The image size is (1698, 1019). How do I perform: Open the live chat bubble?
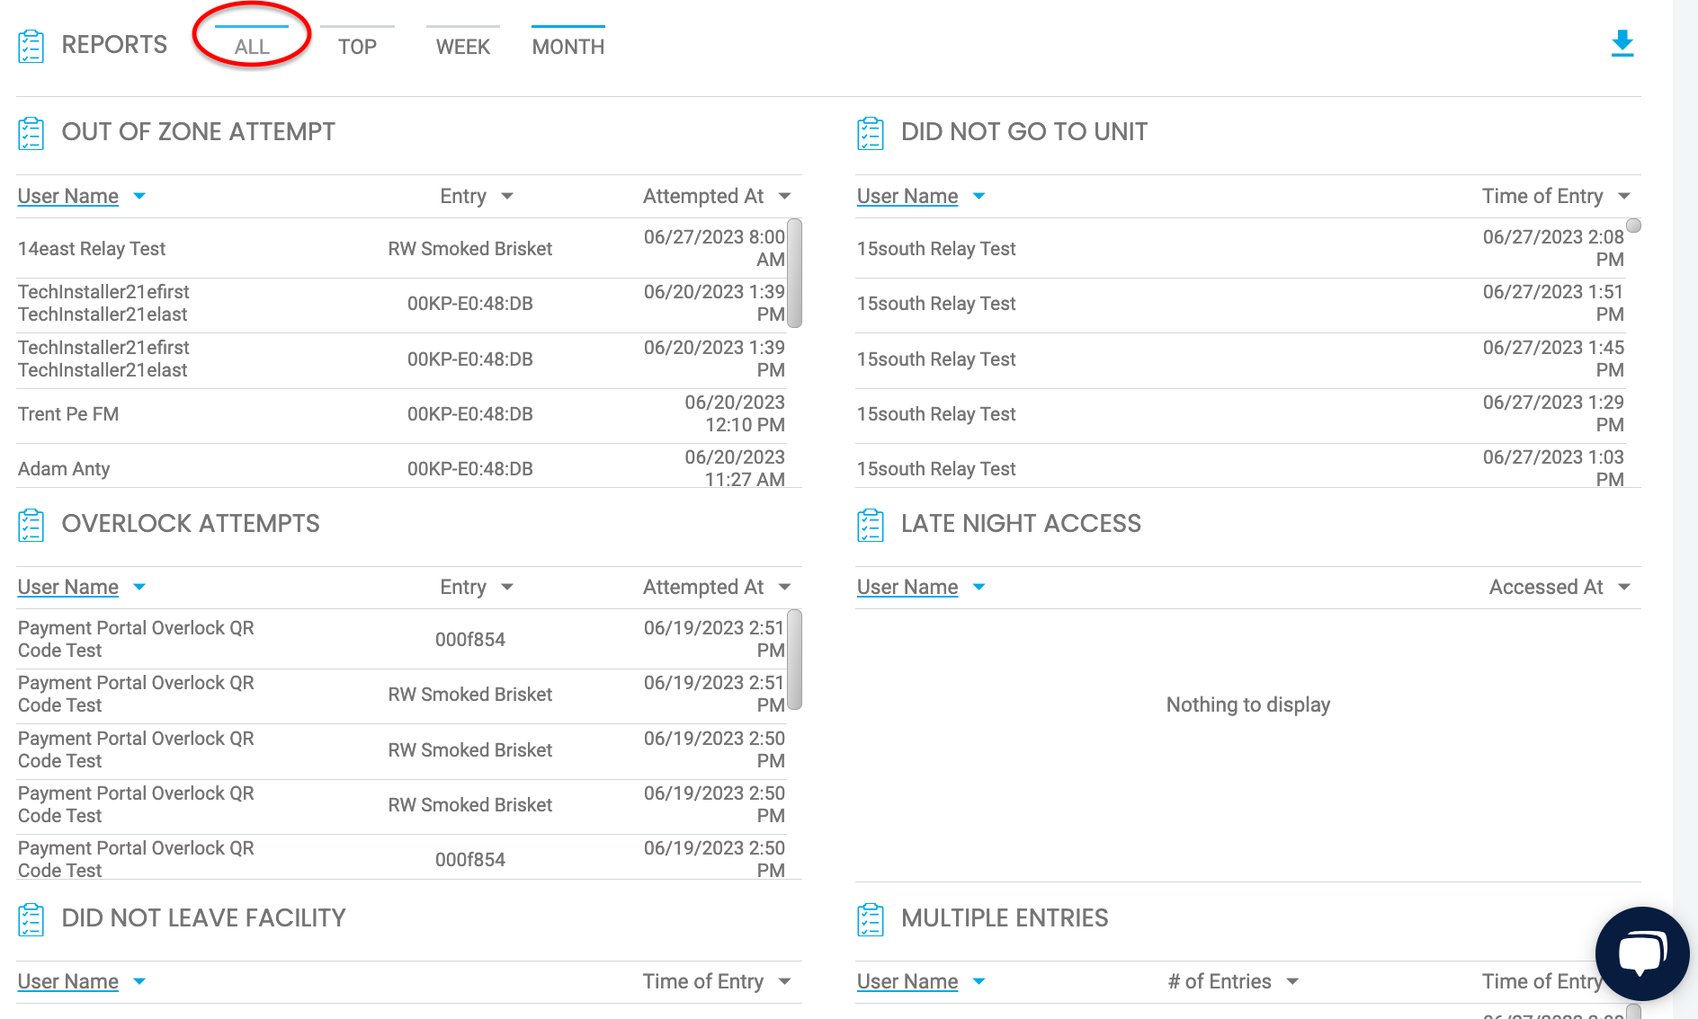[x=1641, y=951]
